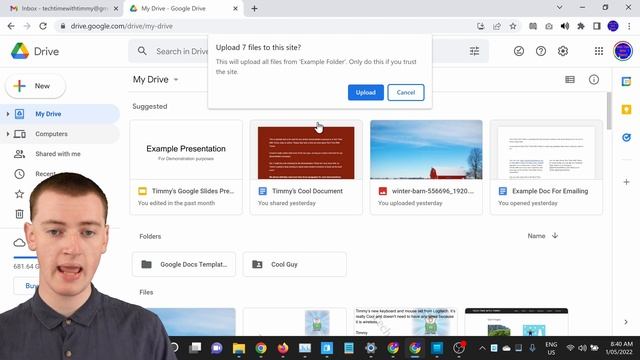Open Google Keep side panel icon
Image resolution: width=640 pixels, height=360 pixels.
tap(626, 109)
